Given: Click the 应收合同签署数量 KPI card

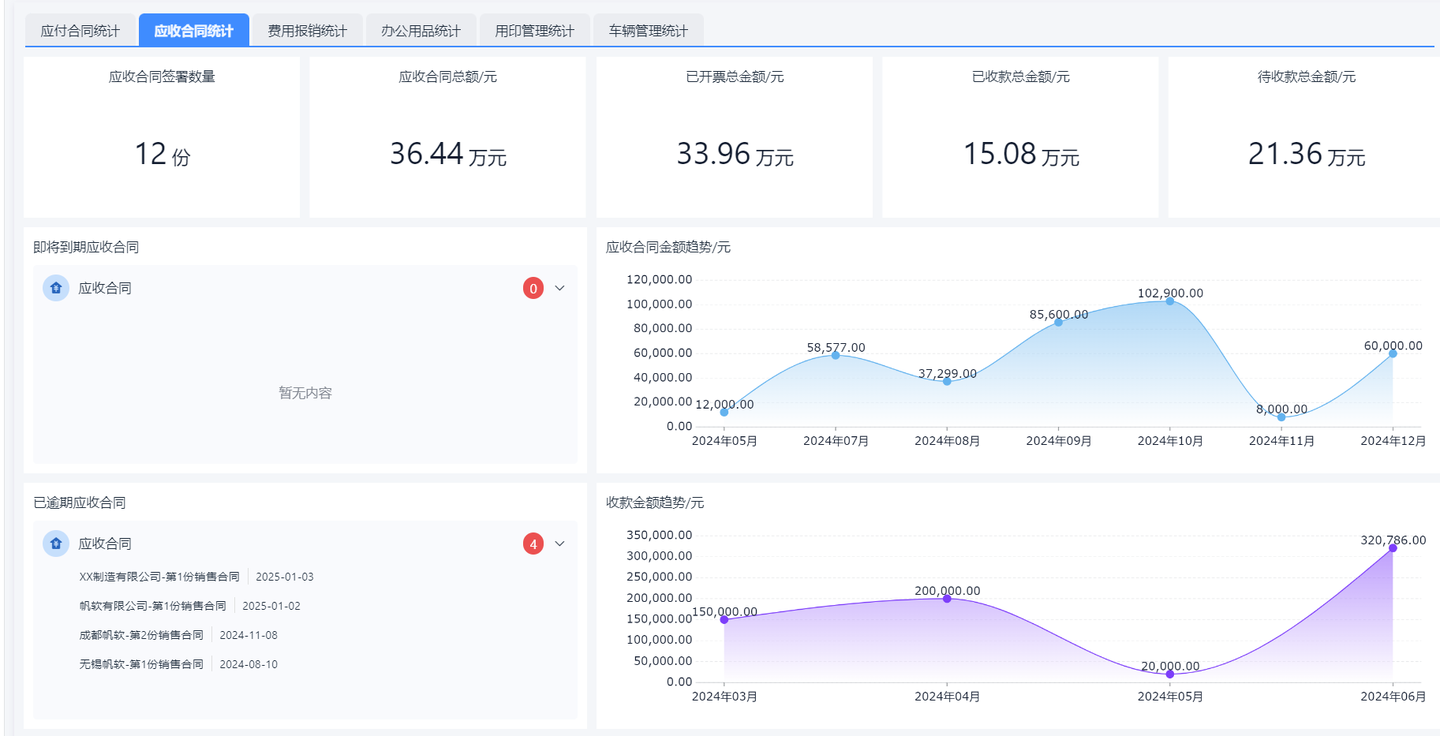Looking at the screenshot, I should click(x=161, y=136).
